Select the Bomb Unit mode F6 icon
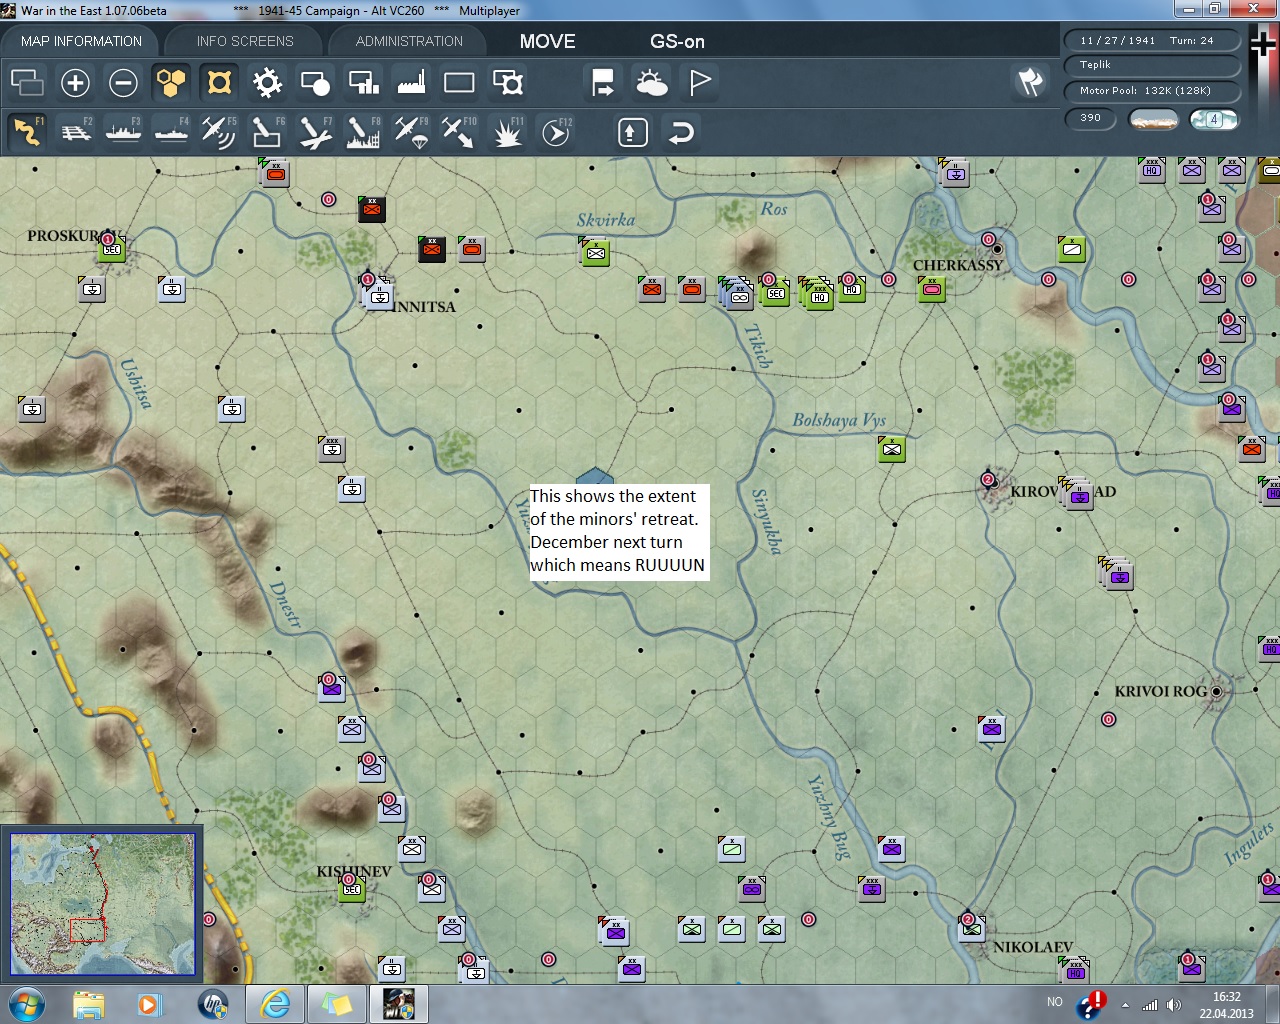 [x=267, y=132]
